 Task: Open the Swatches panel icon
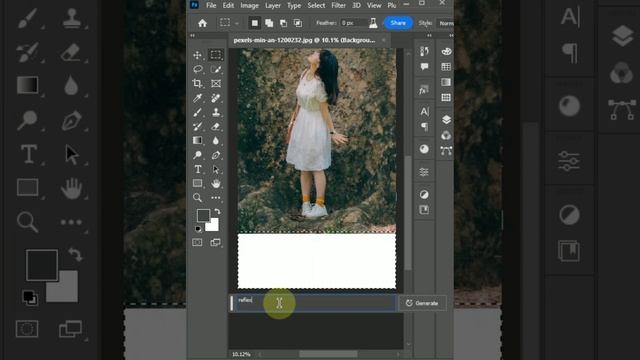click(x=446, y=67)
